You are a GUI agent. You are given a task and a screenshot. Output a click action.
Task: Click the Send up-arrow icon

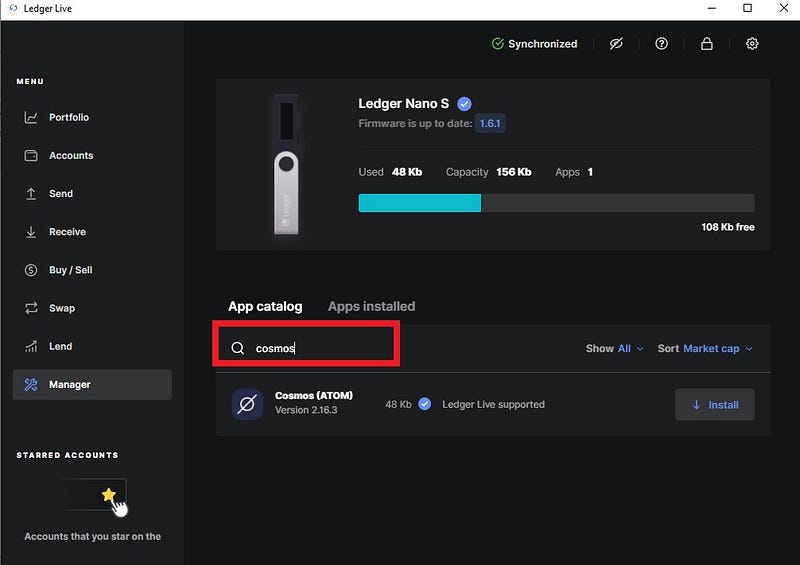pyautogui.click(x=31, y=194)
